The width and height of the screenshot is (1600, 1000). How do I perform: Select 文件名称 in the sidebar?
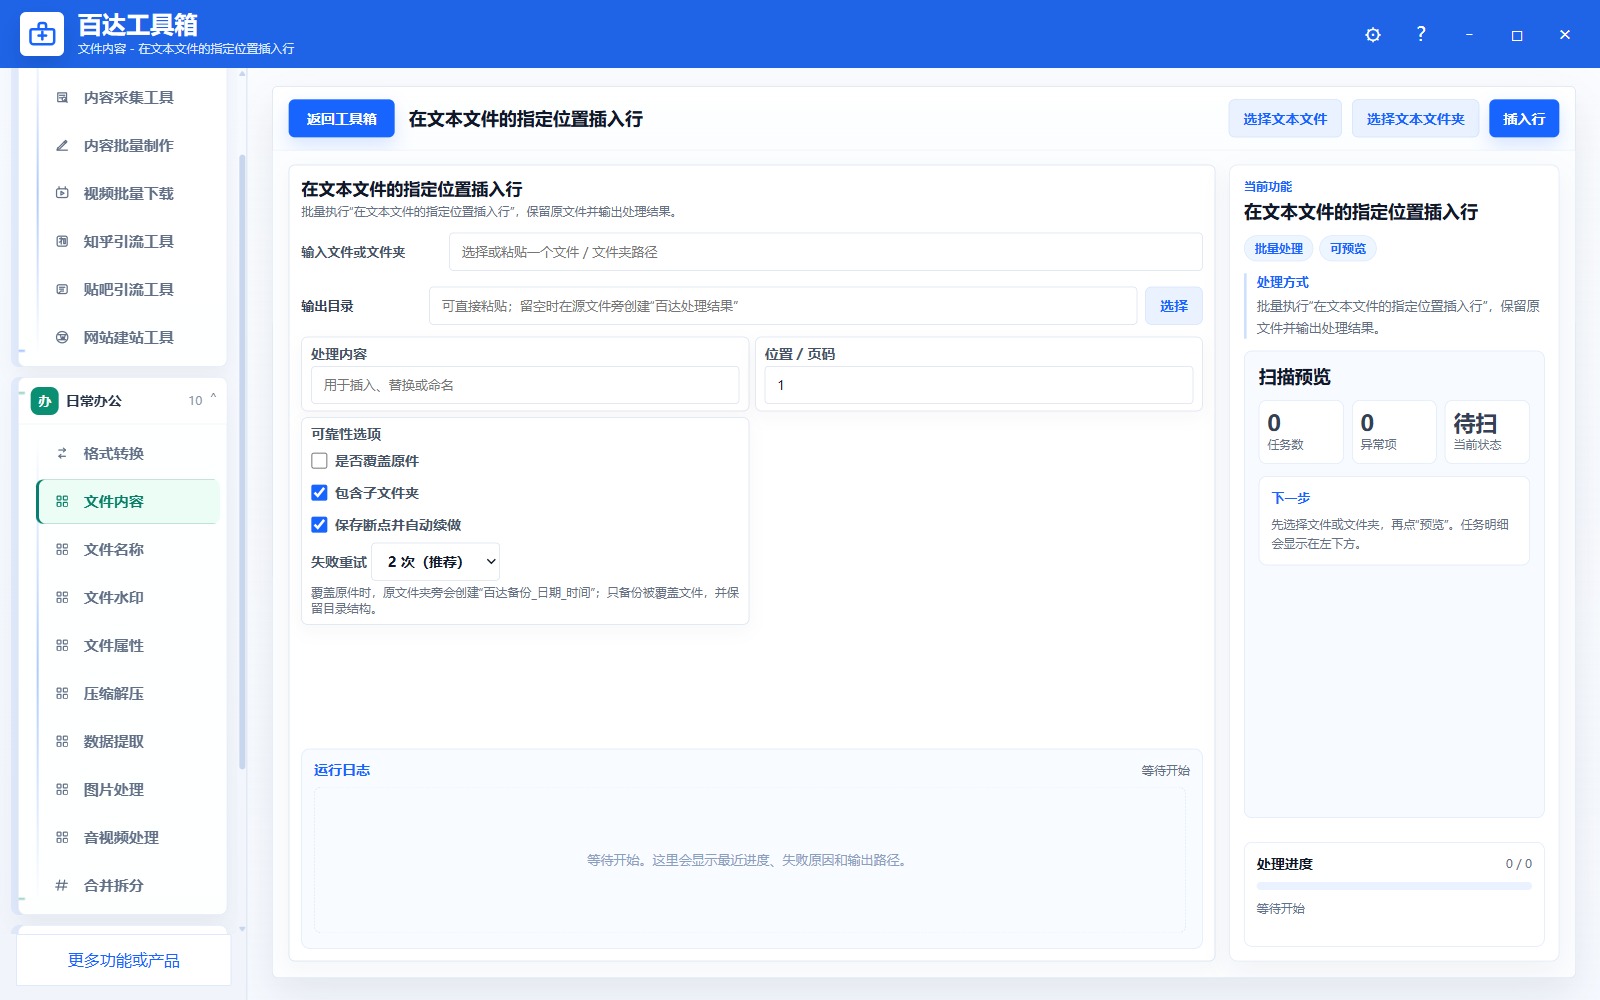coord(128,550)
